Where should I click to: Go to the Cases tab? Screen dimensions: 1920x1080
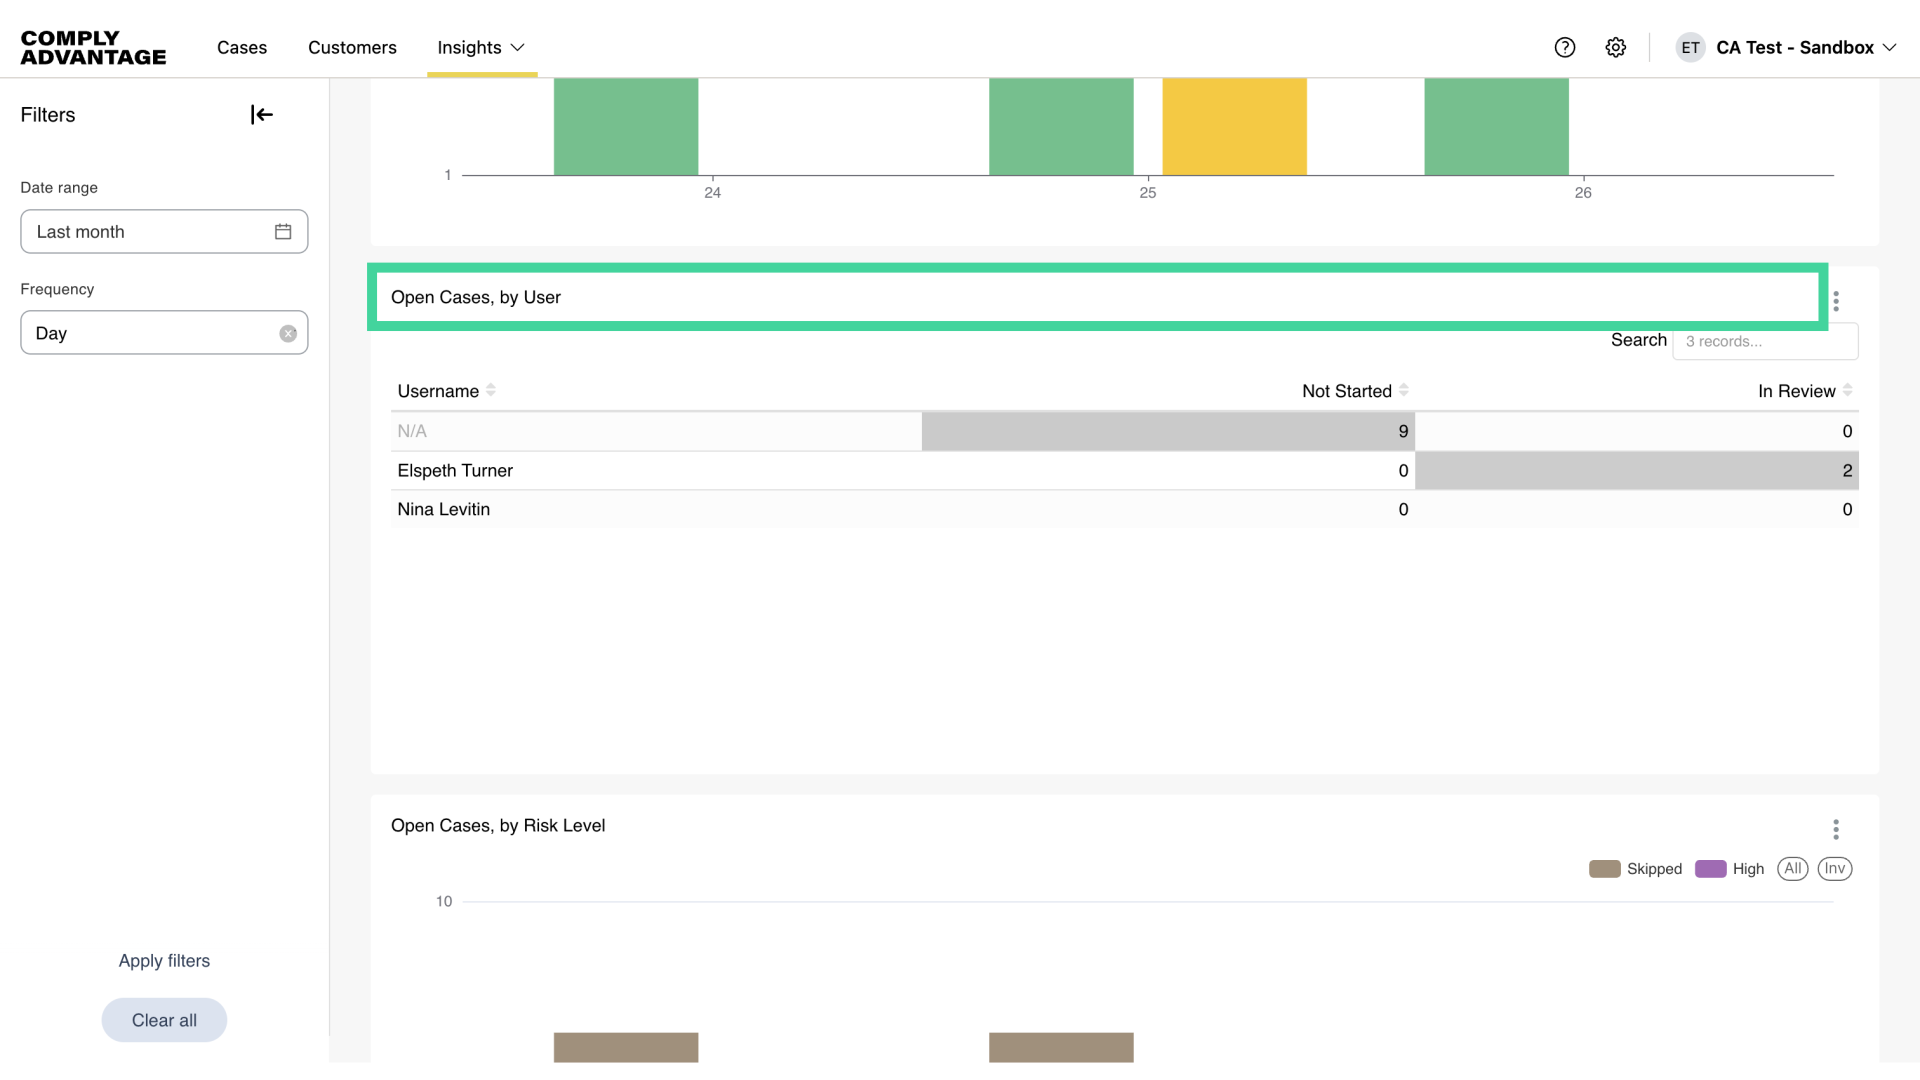[242, 48]
